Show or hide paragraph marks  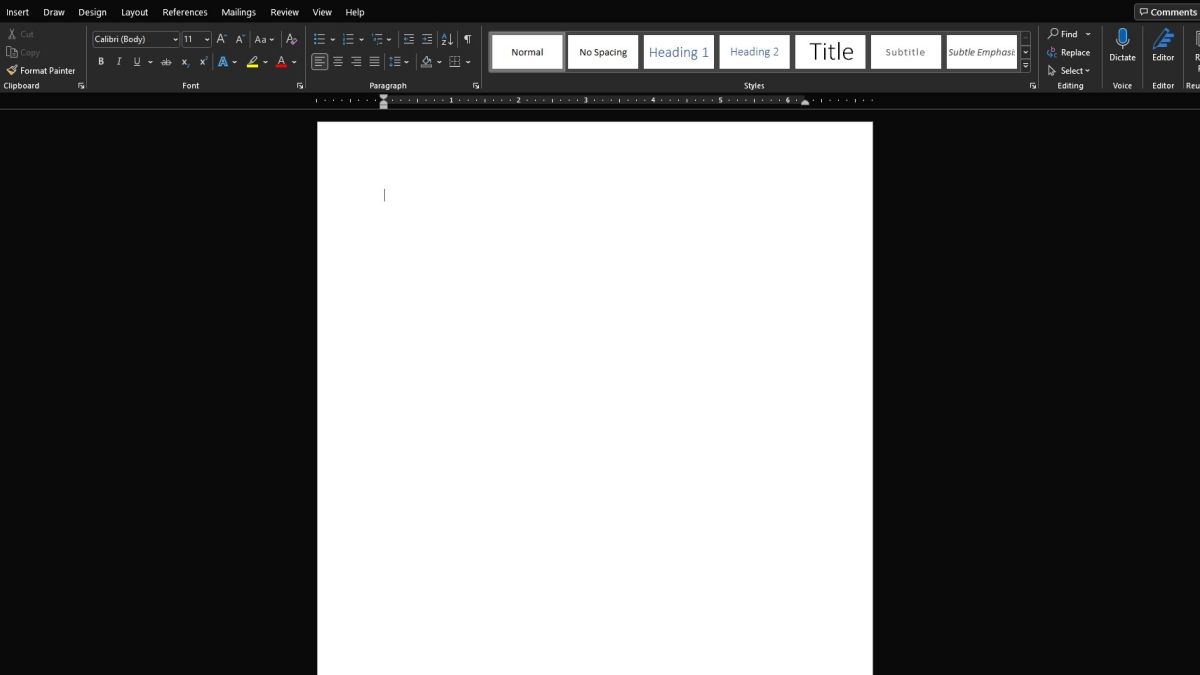467,40
